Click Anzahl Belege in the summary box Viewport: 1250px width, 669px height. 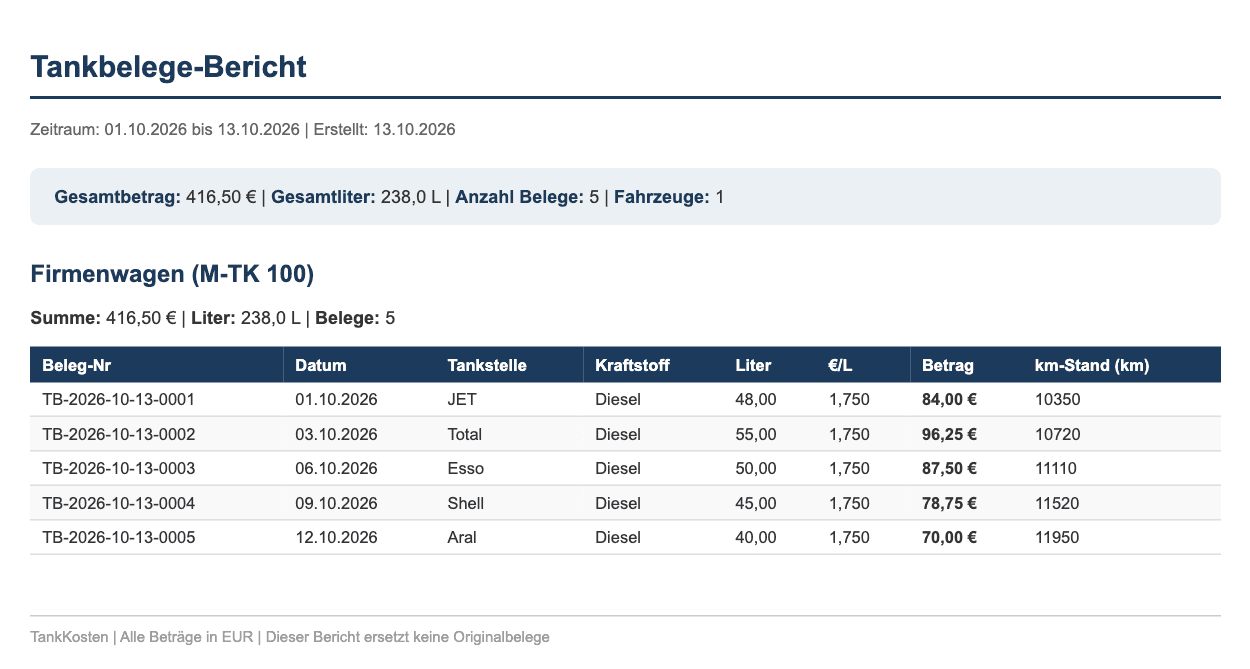point(527,197)
